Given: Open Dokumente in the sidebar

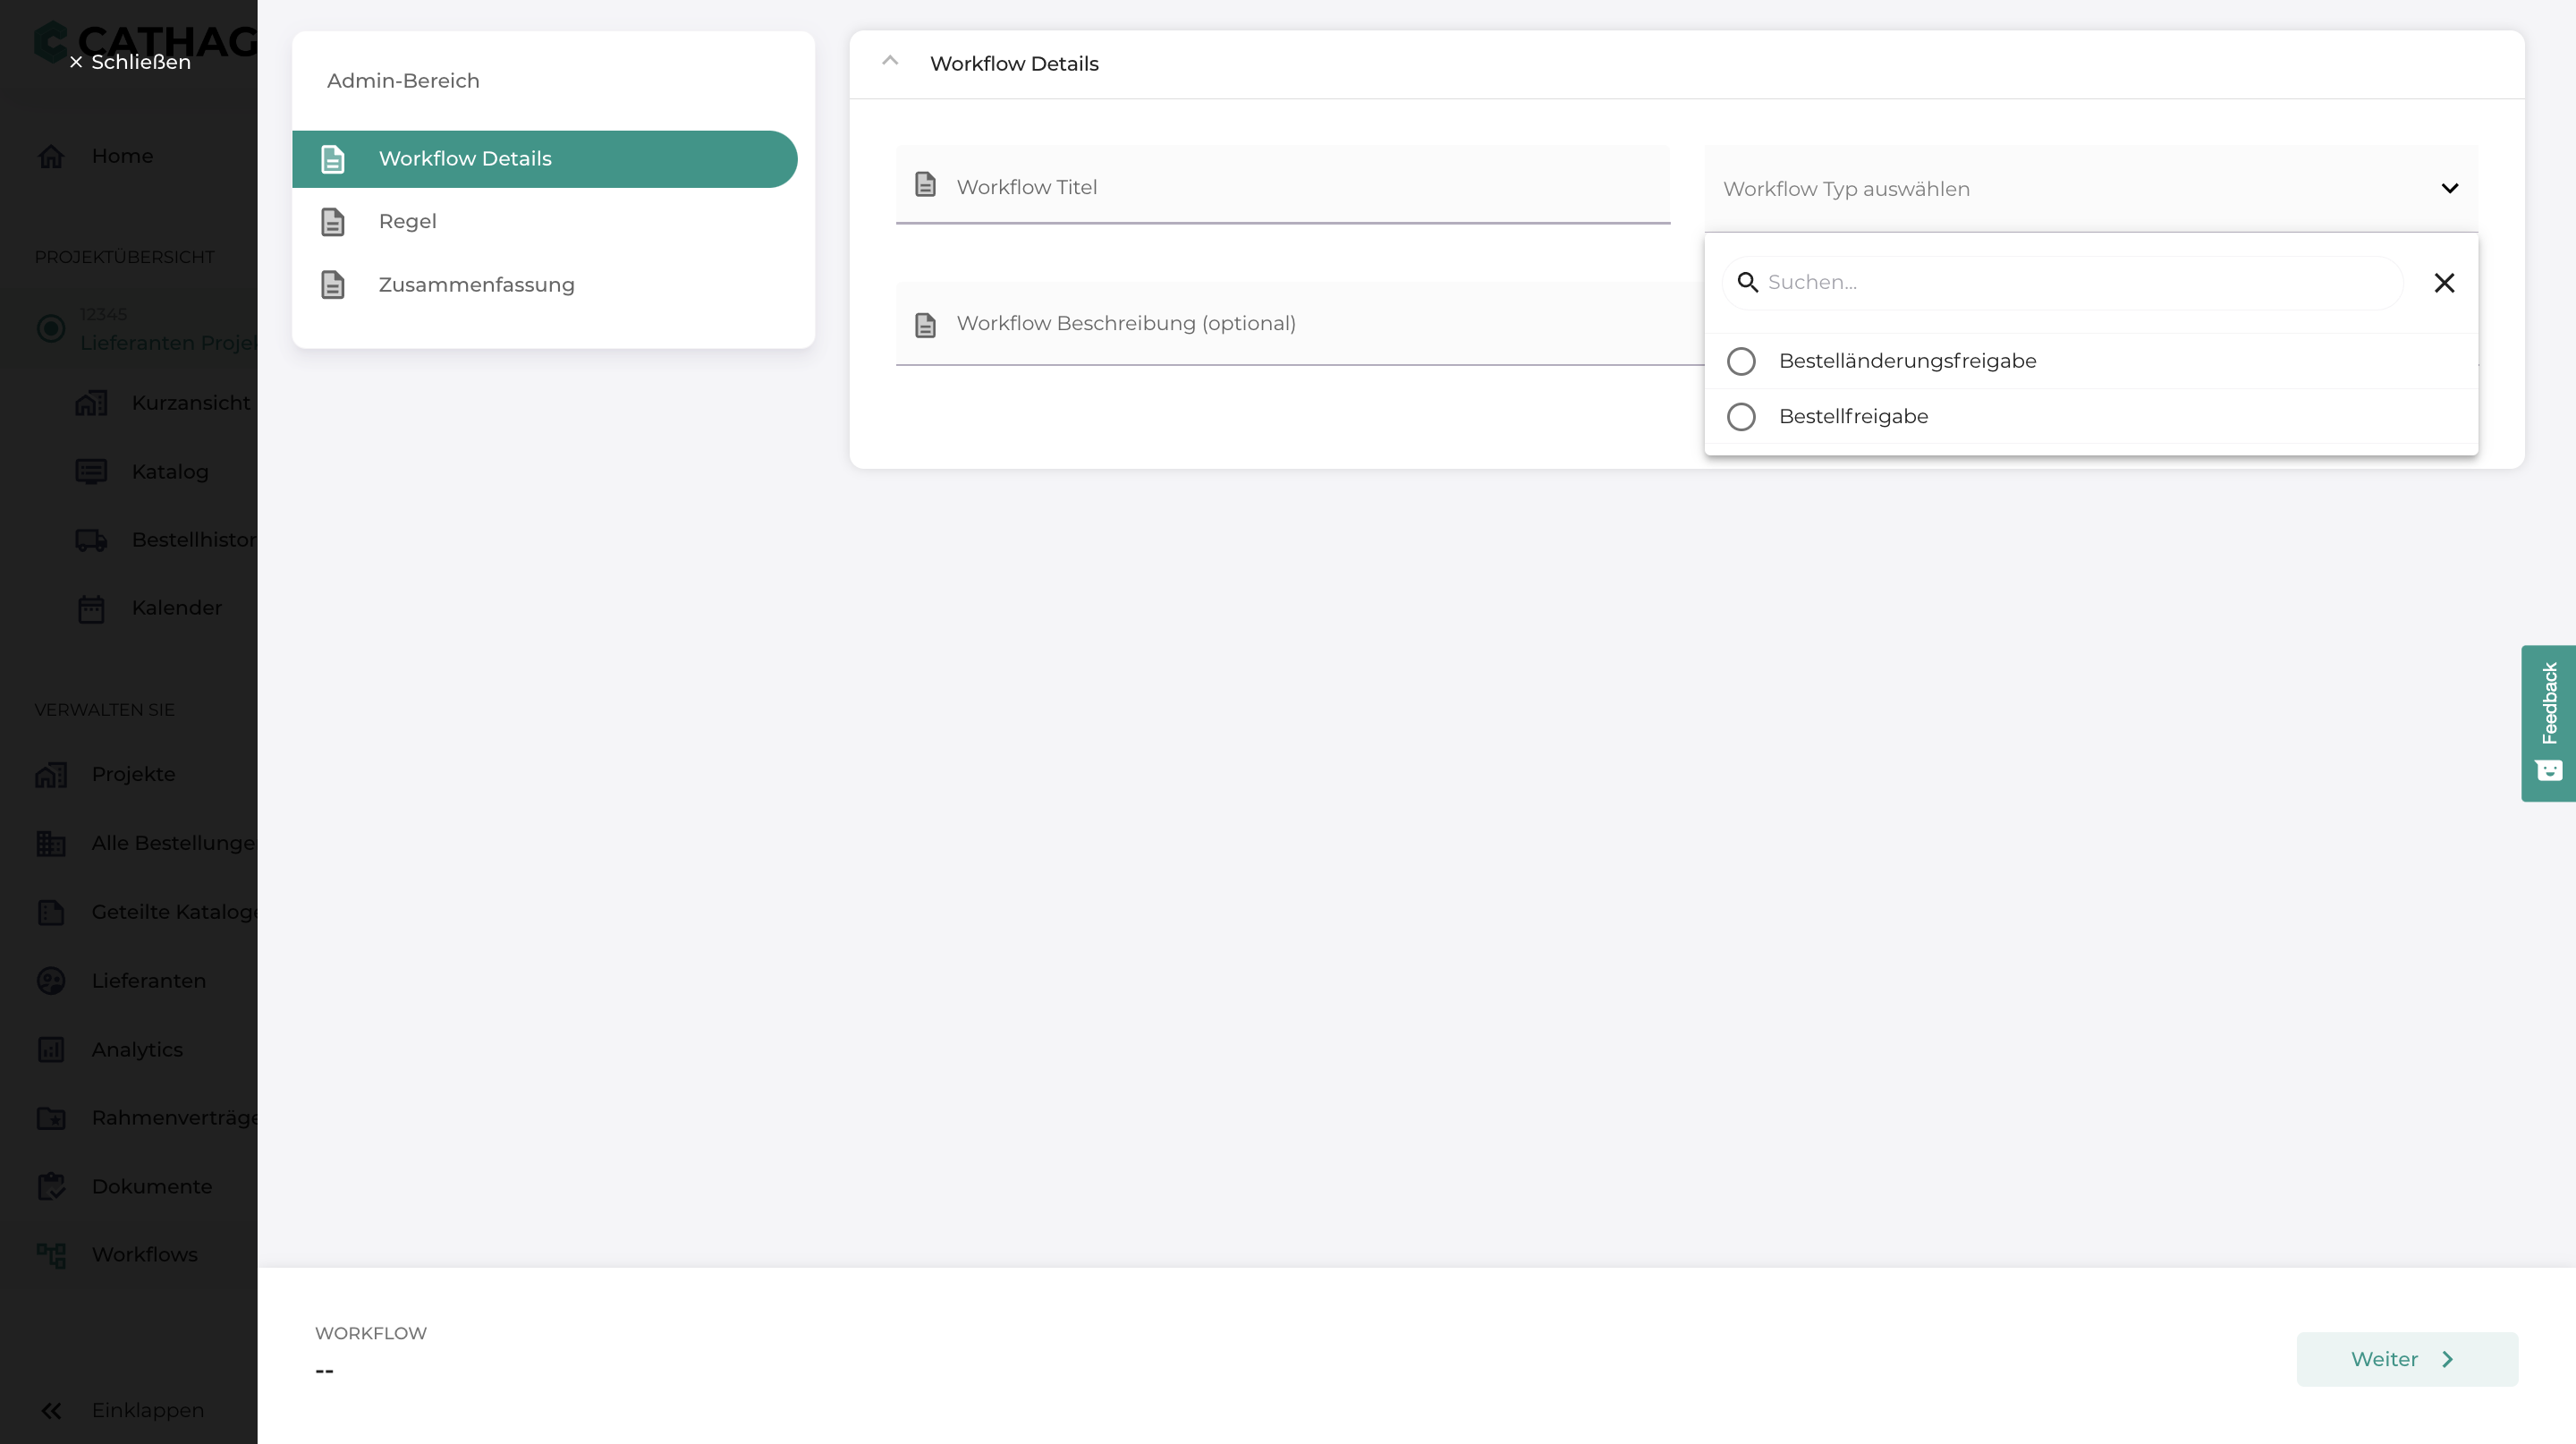Looking at the screenshot, I should tap(152, 1187).
